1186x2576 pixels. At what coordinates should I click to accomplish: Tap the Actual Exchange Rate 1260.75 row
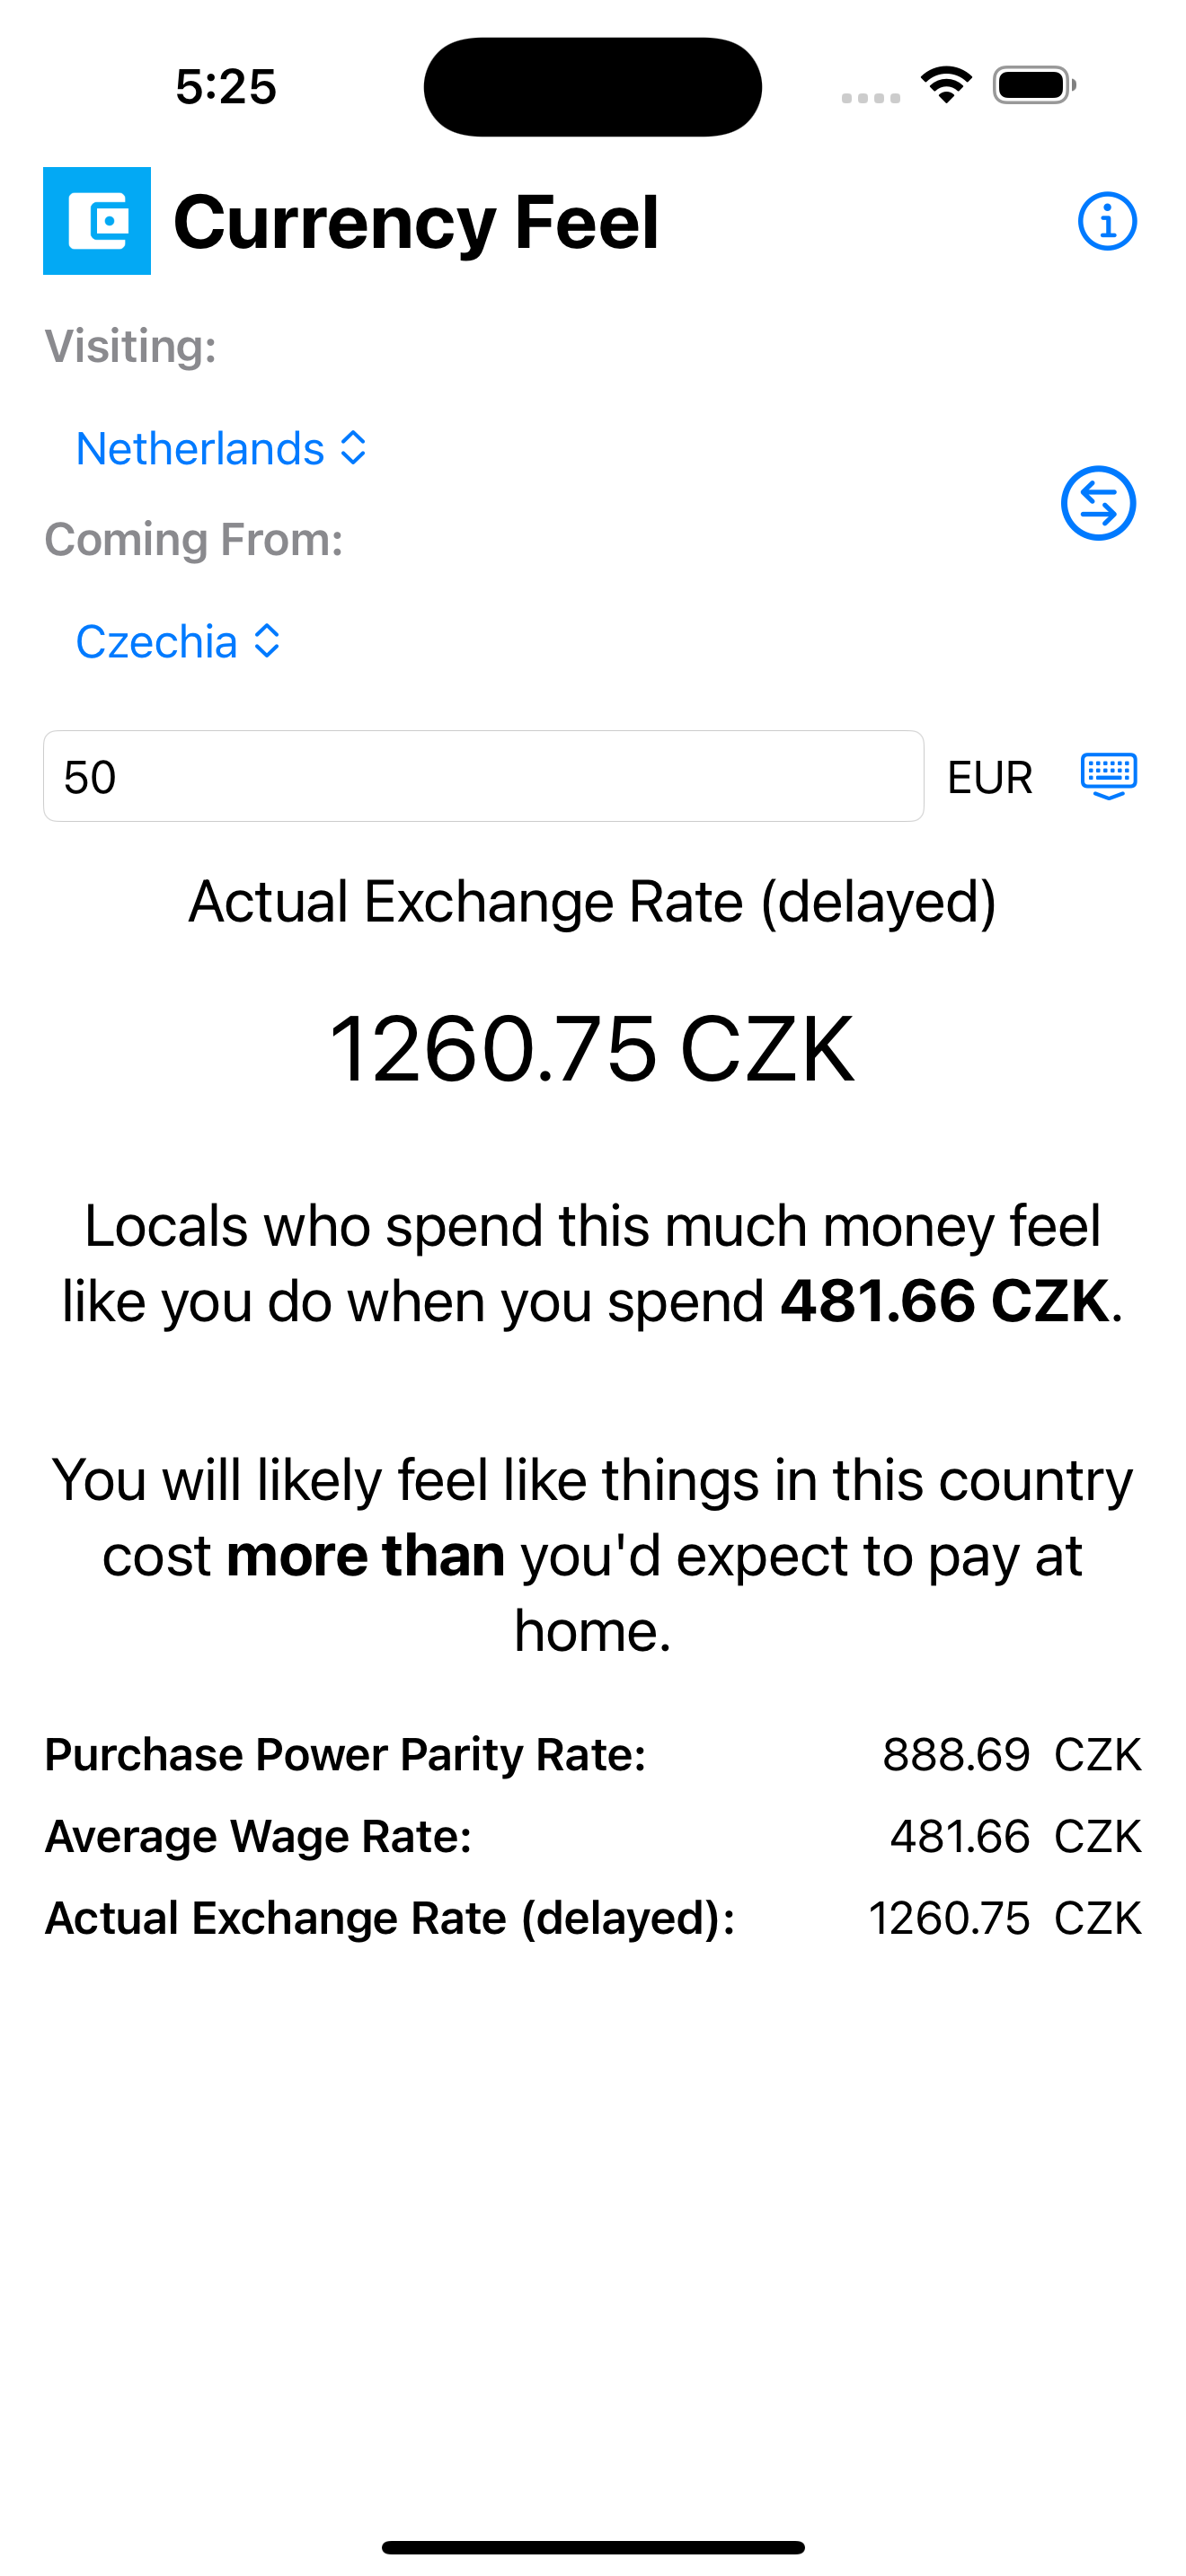[x=592, y=1918]
